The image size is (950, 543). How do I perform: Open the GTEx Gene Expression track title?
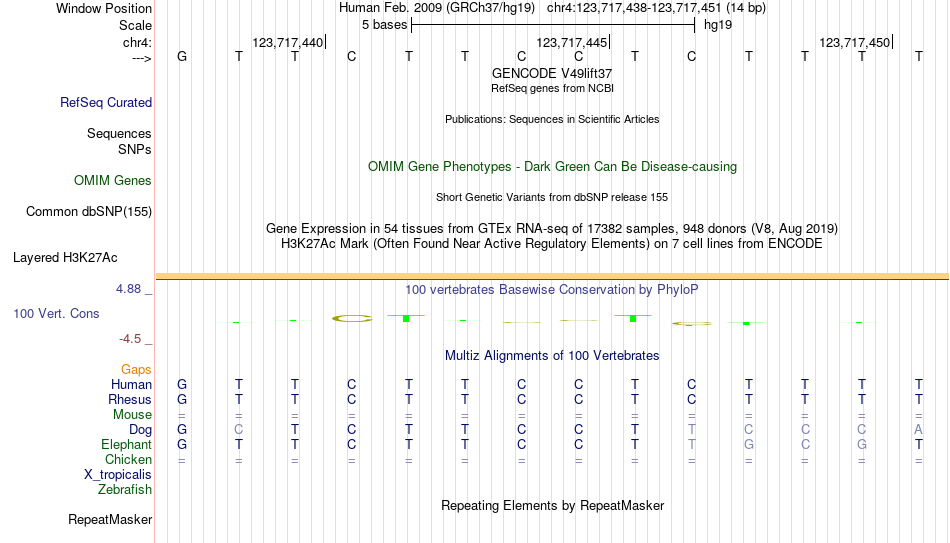click(552, 228)
